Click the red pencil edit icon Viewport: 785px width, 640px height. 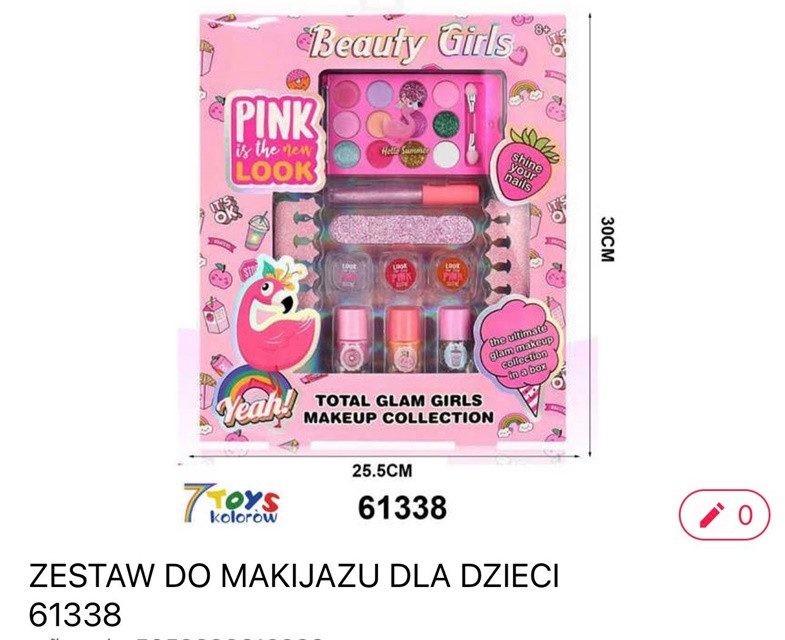pos(711,515)
